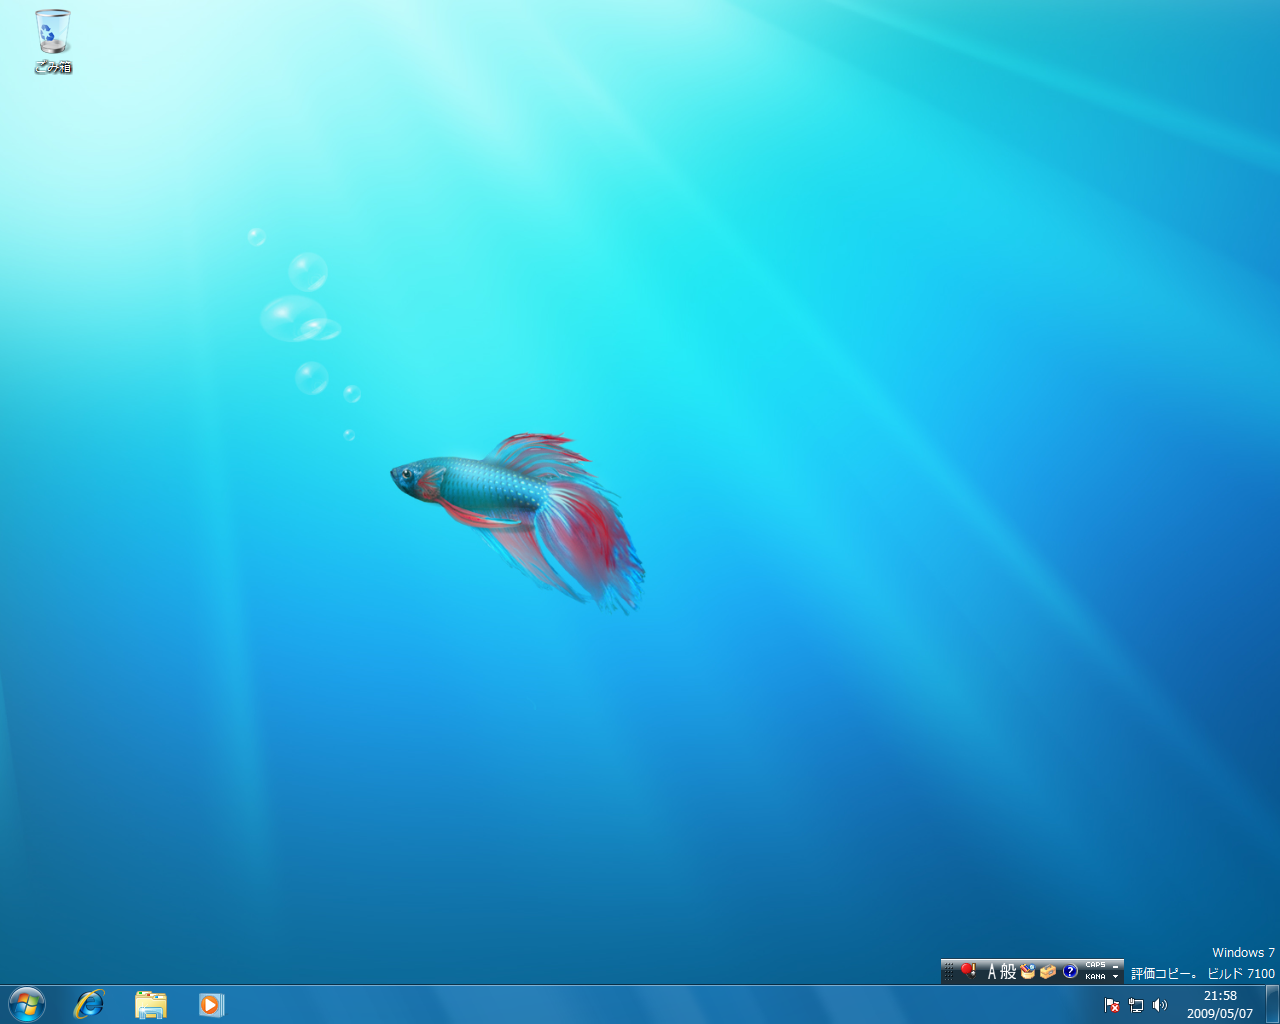Click the minimize dash on the language bar
Screen dimensions: 1280x1024
pos(1116,965)
